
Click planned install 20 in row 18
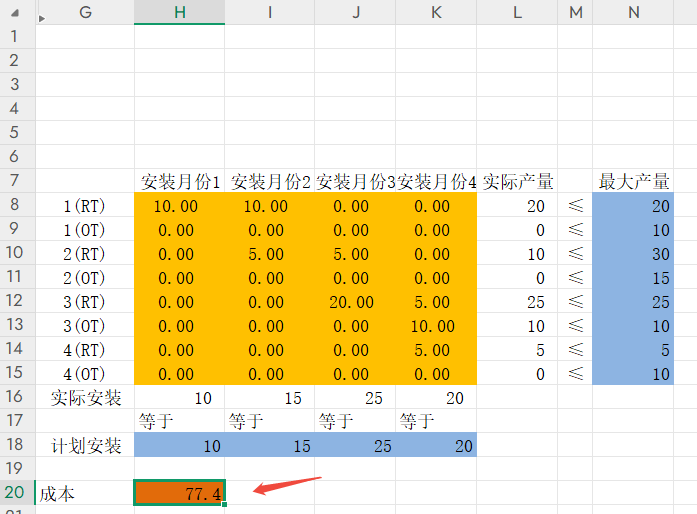coord(436,445)
